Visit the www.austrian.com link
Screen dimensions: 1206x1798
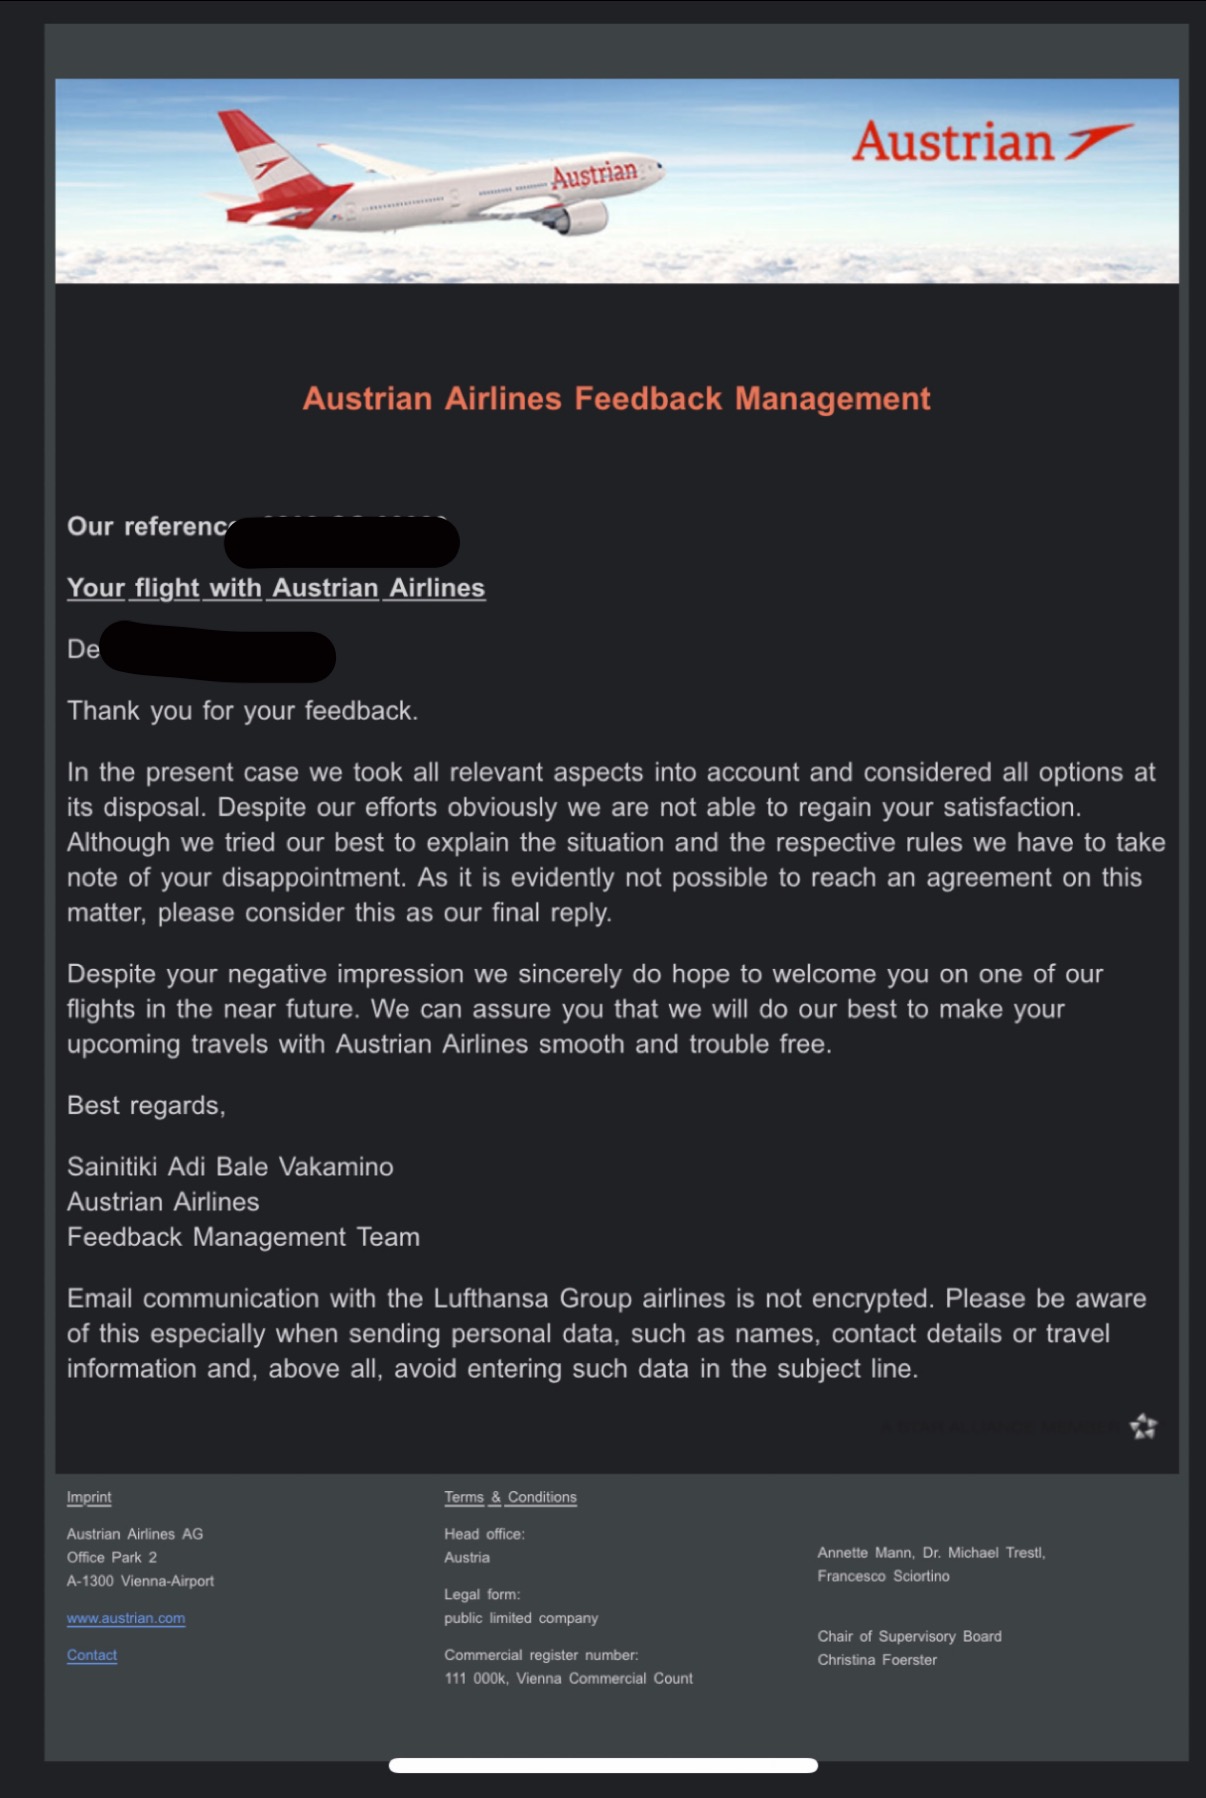pos(126,1618)
